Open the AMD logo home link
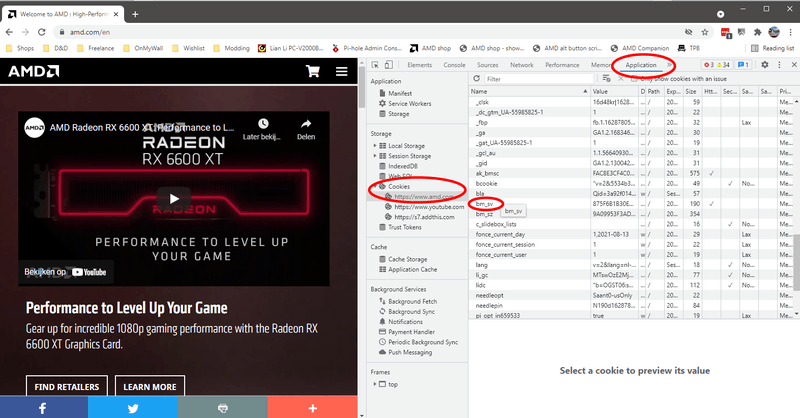The image size is (800, 418). [x=34, y=71]
